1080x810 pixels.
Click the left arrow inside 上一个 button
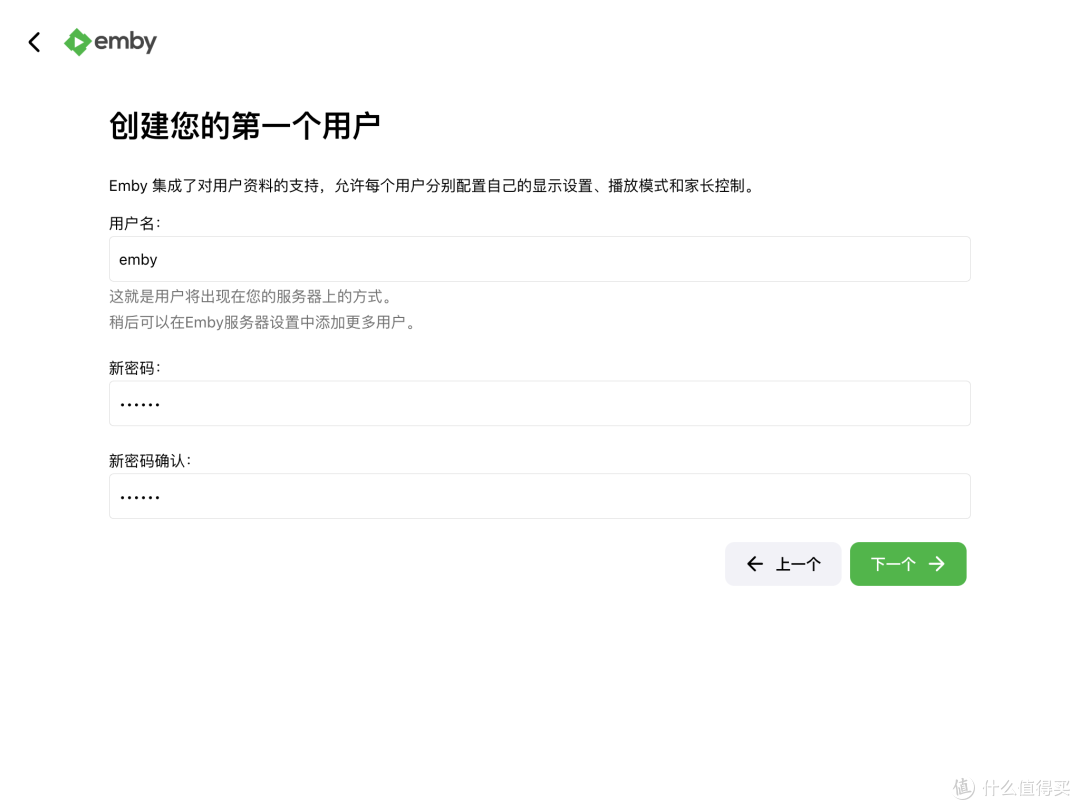(756, 564)
